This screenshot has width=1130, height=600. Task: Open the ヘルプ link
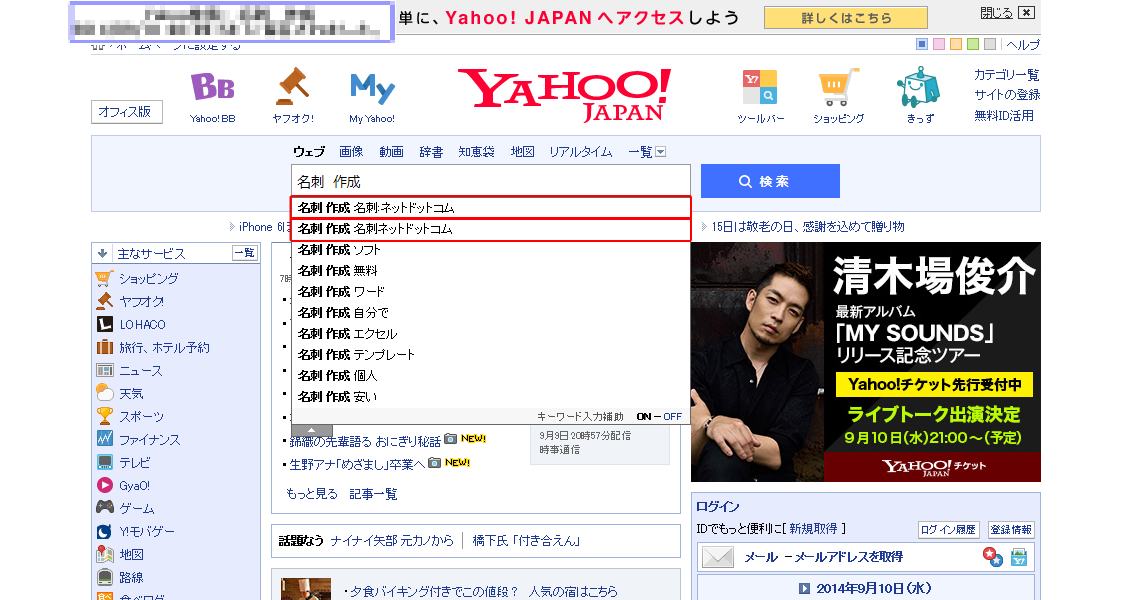pyautogui.click(x=1023, y=45)
